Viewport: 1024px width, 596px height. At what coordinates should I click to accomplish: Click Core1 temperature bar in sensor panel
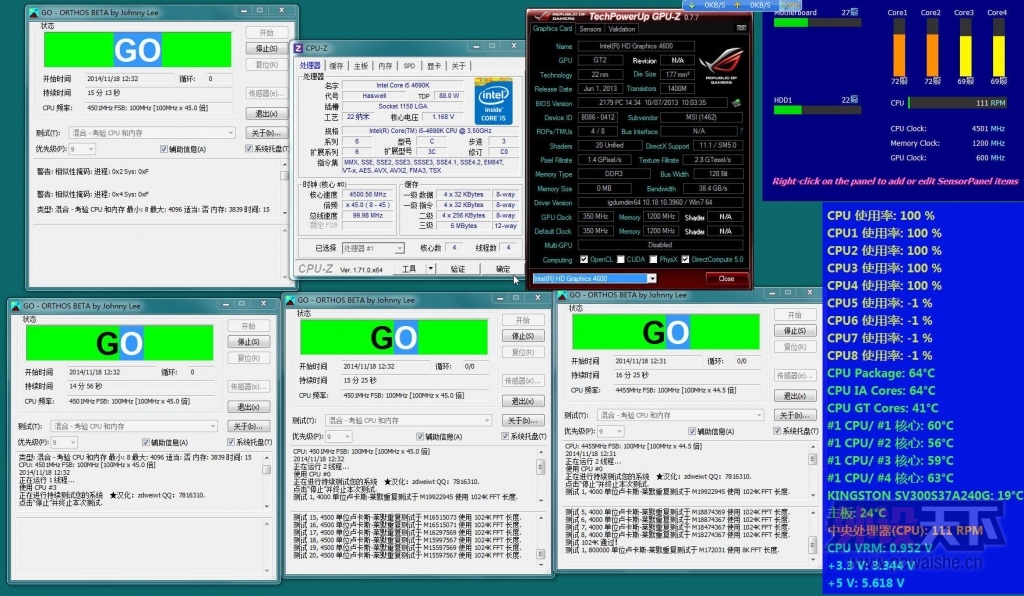(x=899, y=48)
